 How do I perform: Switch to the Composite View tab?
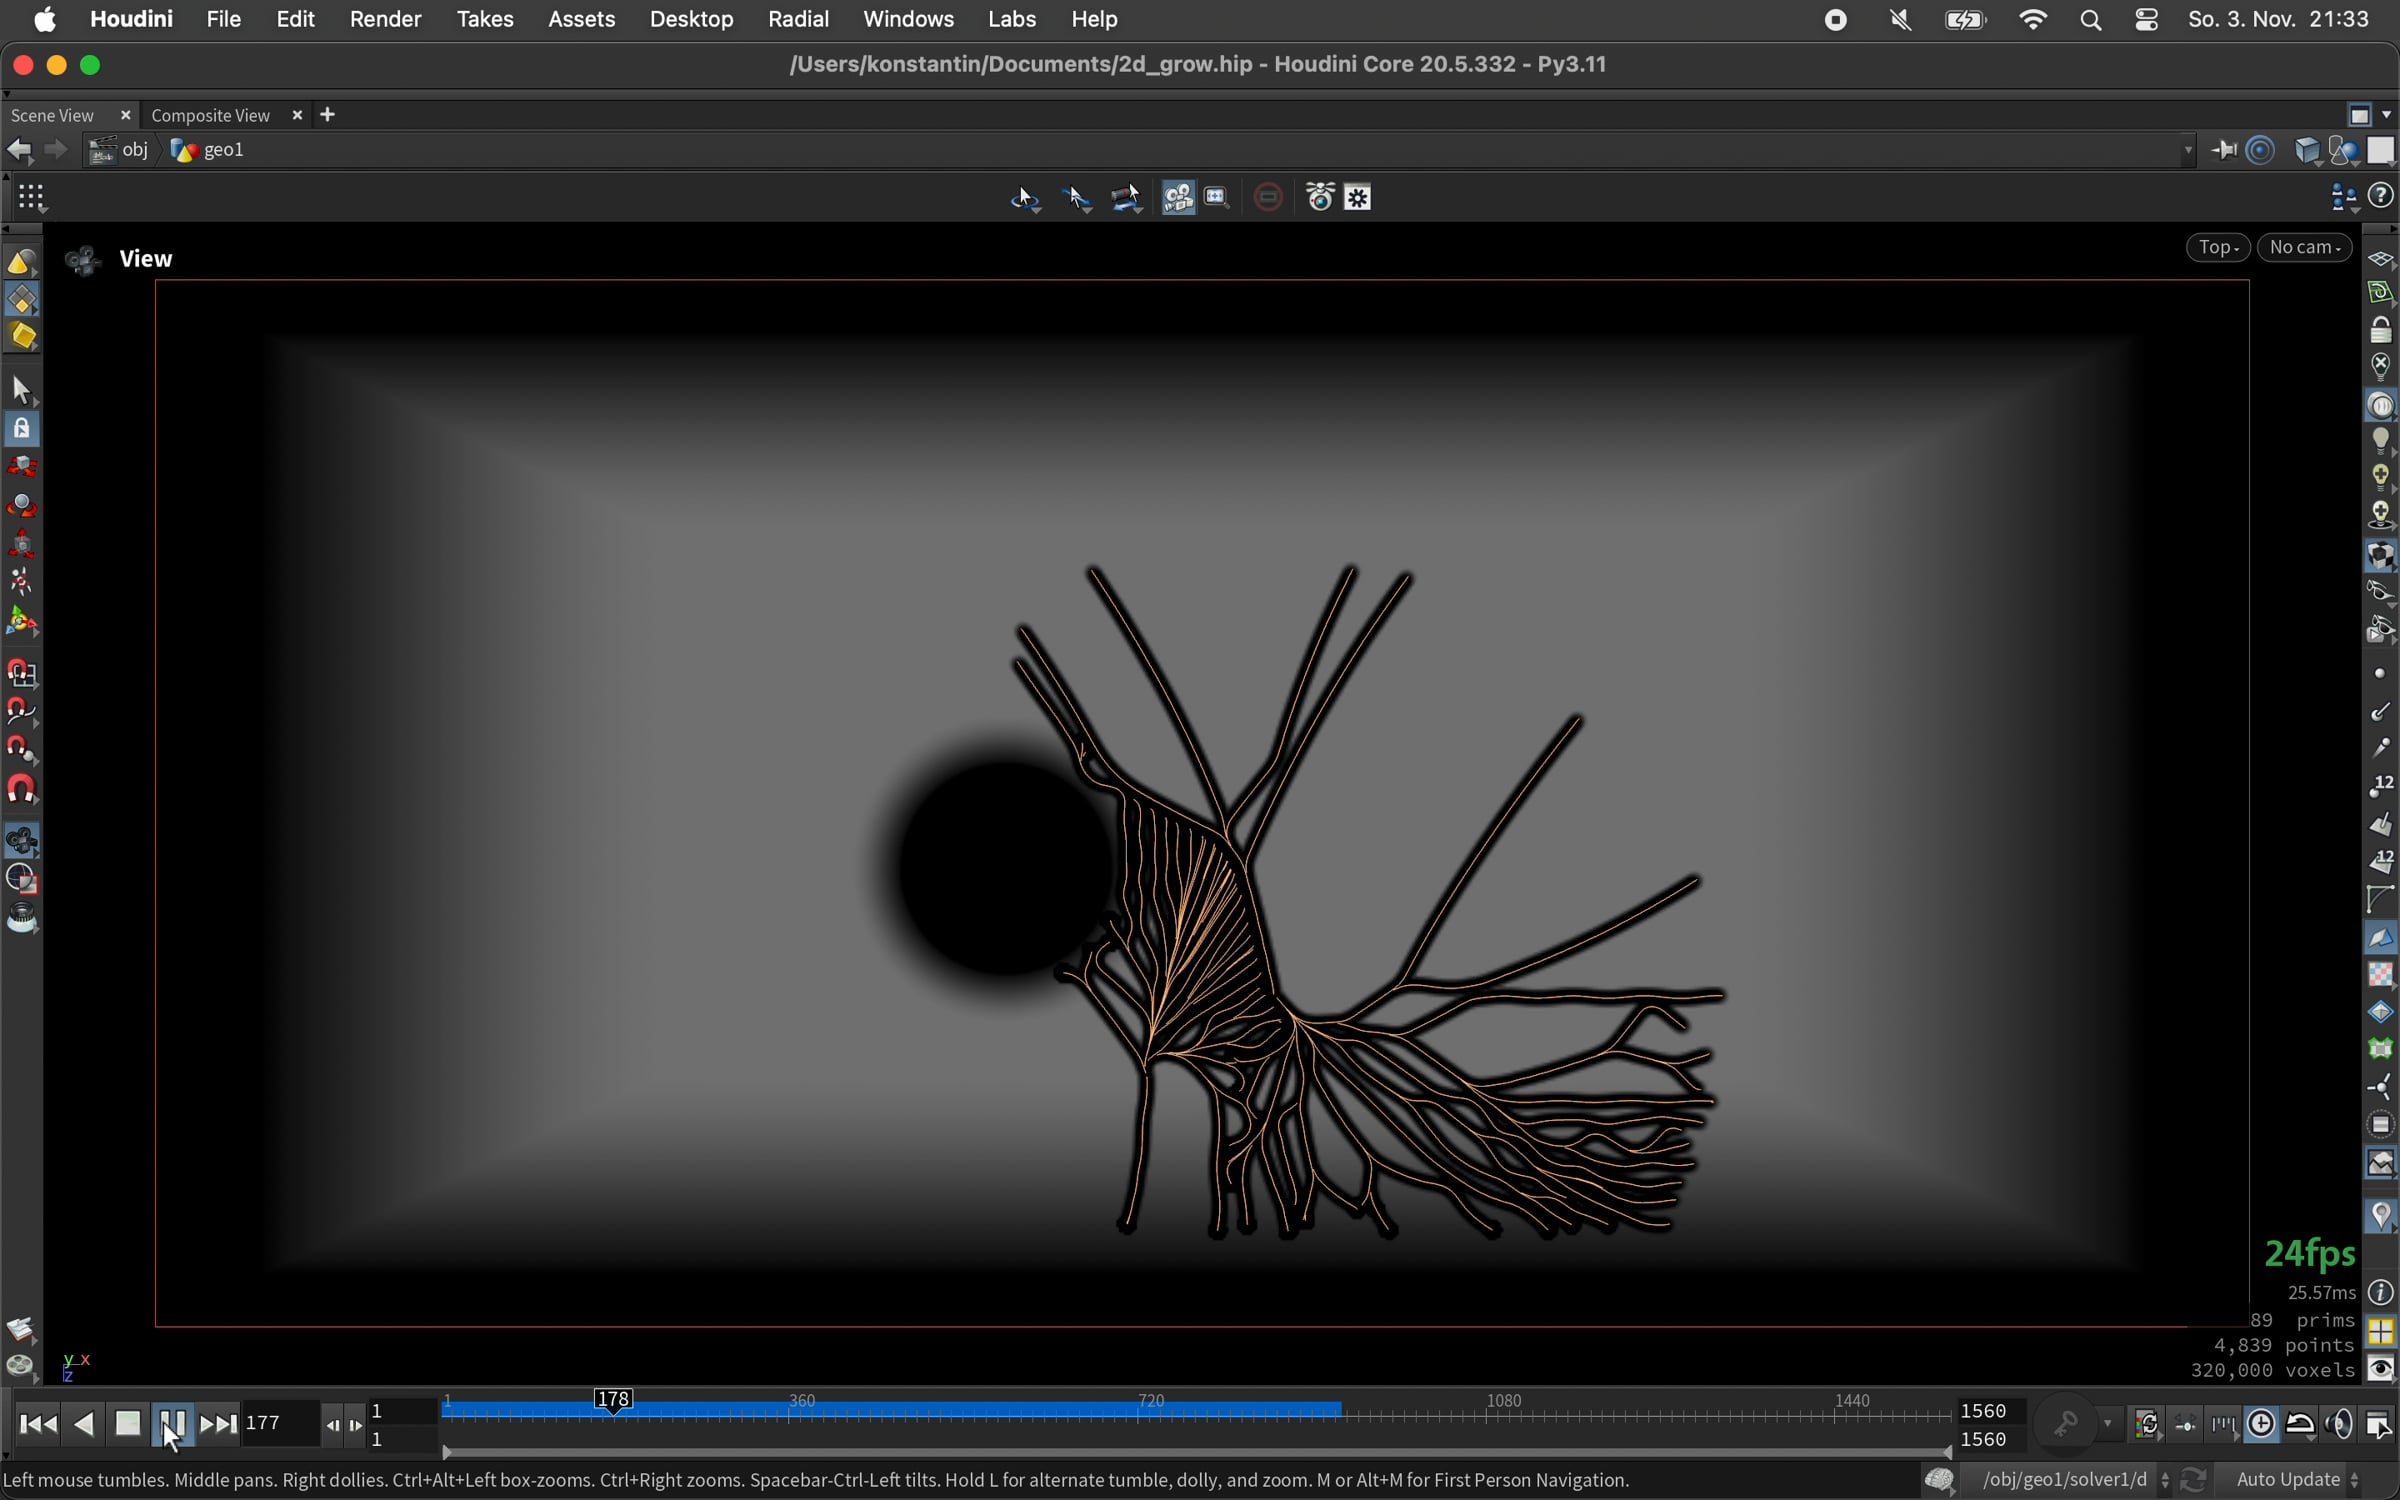tap(211, 116)
